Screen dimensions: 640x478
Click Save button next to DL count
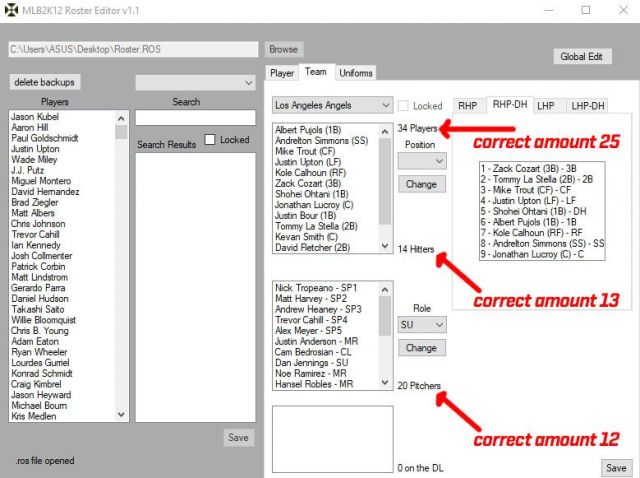click(616, 468)
